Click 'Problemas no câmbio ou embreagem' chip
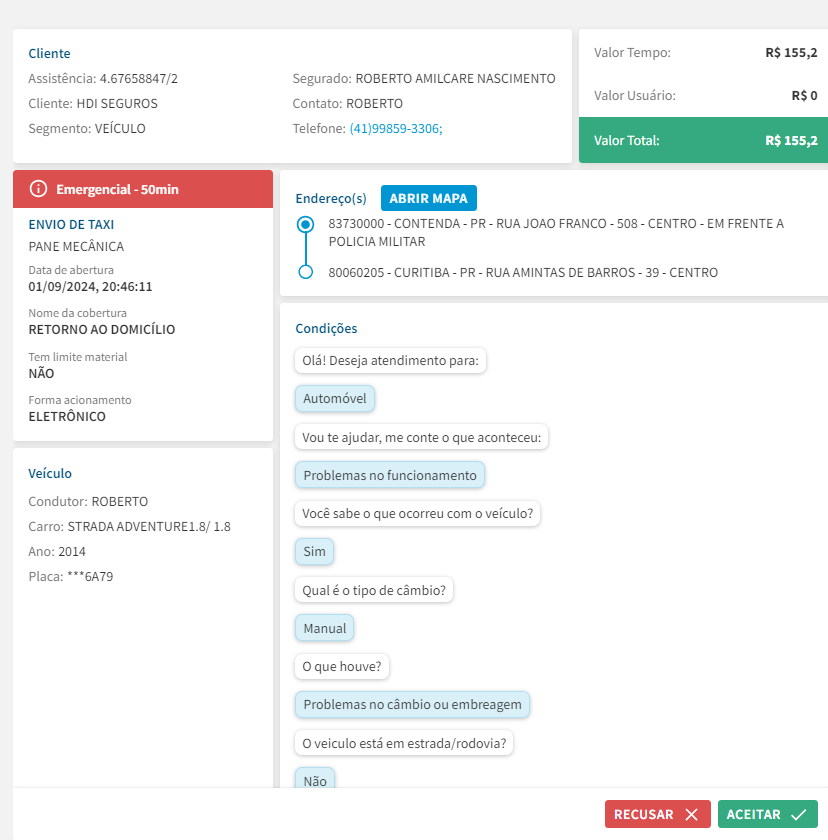828x840 pixels. coord(412,705)
